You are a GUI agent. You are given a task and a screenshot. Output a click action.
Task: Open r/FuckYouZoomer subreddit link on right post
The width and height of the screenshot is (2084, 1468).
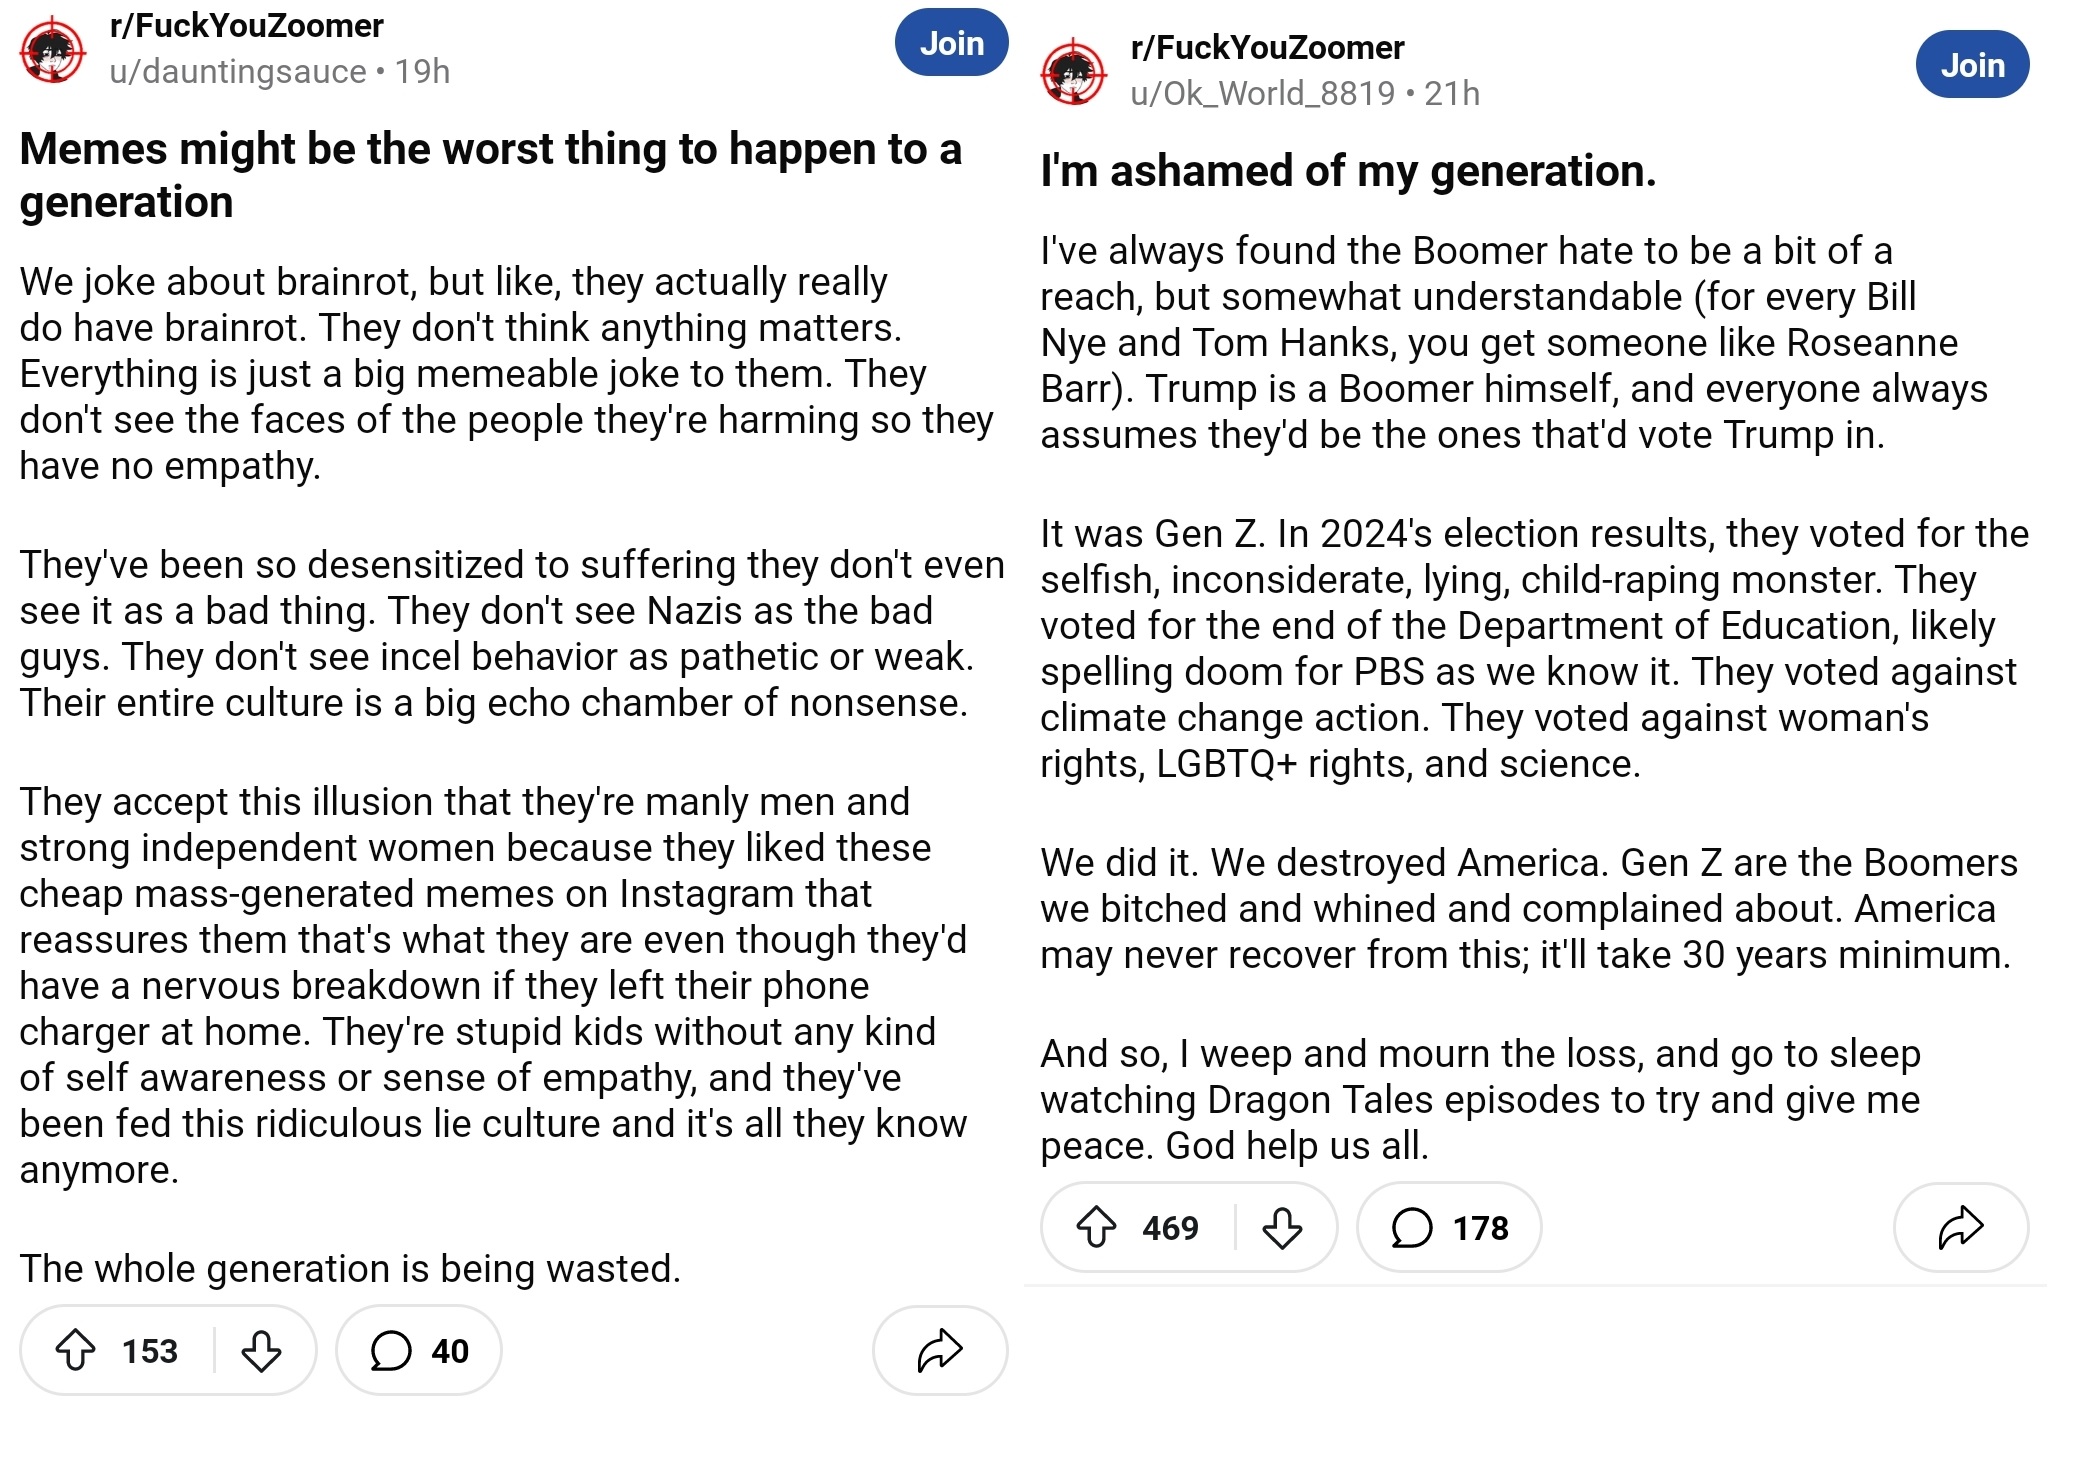coord(1267,48)
